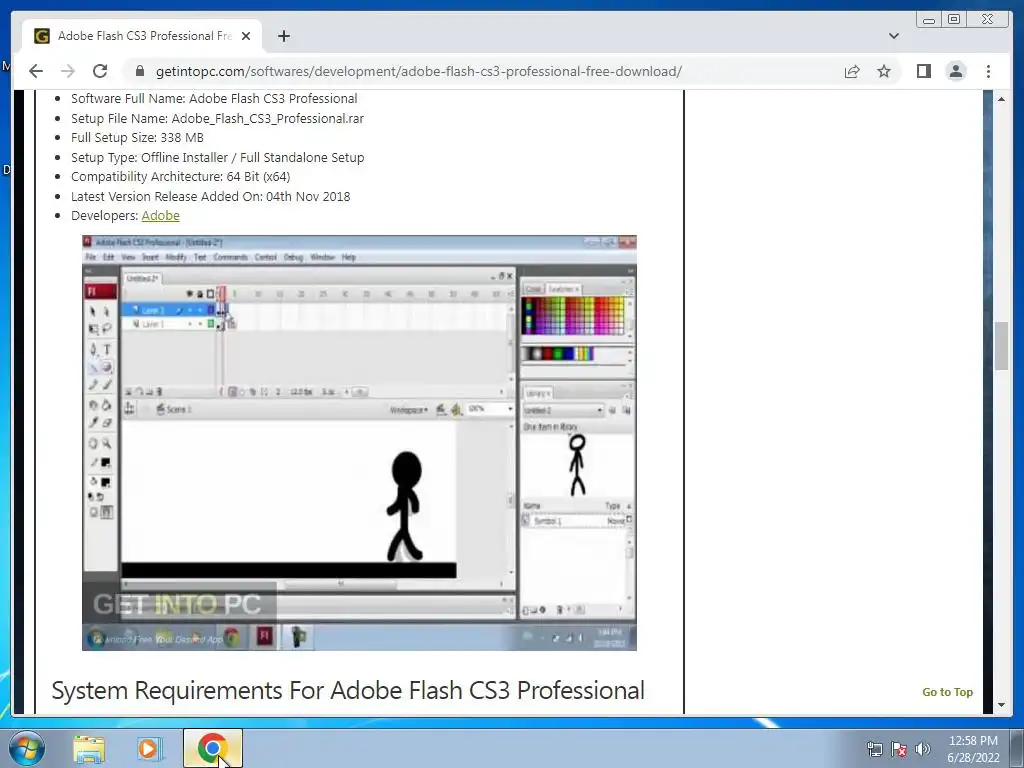Share this page using the share icon
This screenshot has height=768, width=1024.
click(x=852, y=71)
